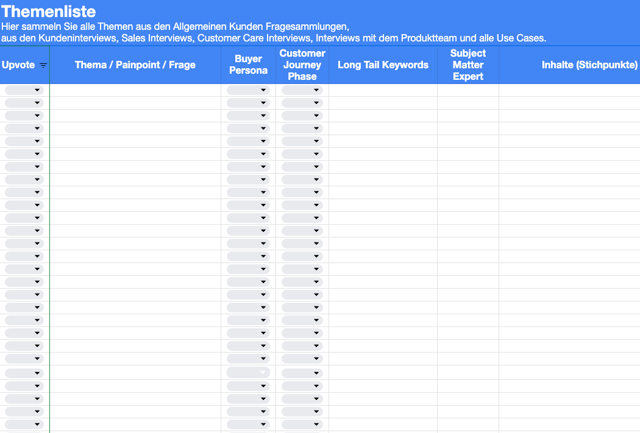Select the Buyer Persona column header
This screenshot has height=433, width=640.
coord(248,65)
